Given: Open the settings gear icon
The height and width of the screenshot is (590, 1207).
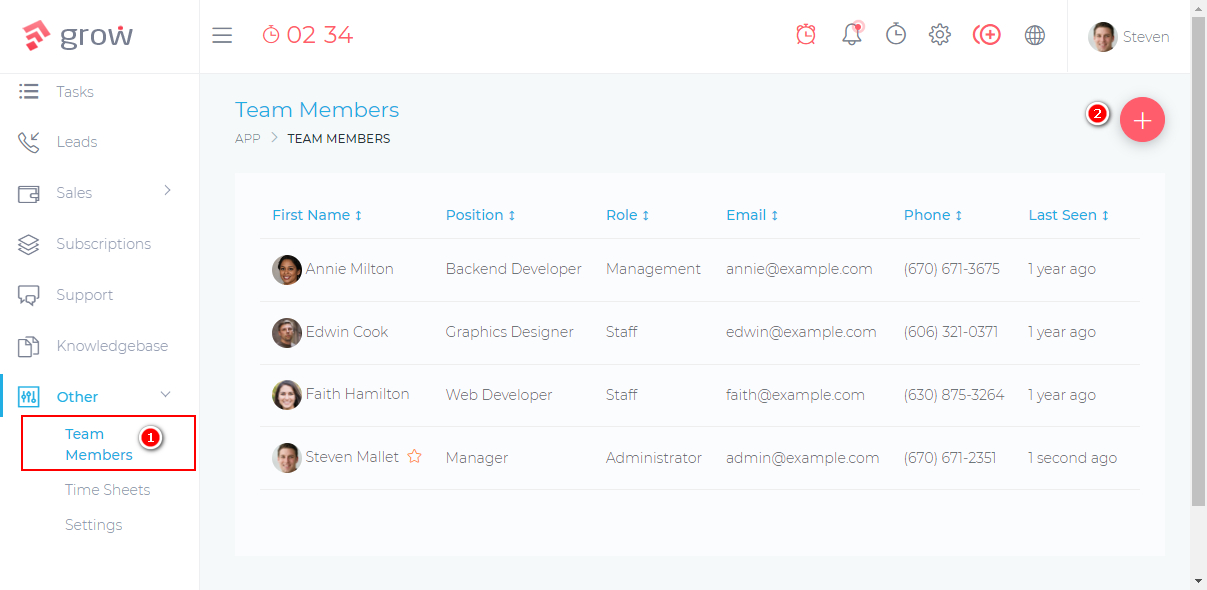Looking at the screenshot, I should pyautogui.click(x=939, y=35).
